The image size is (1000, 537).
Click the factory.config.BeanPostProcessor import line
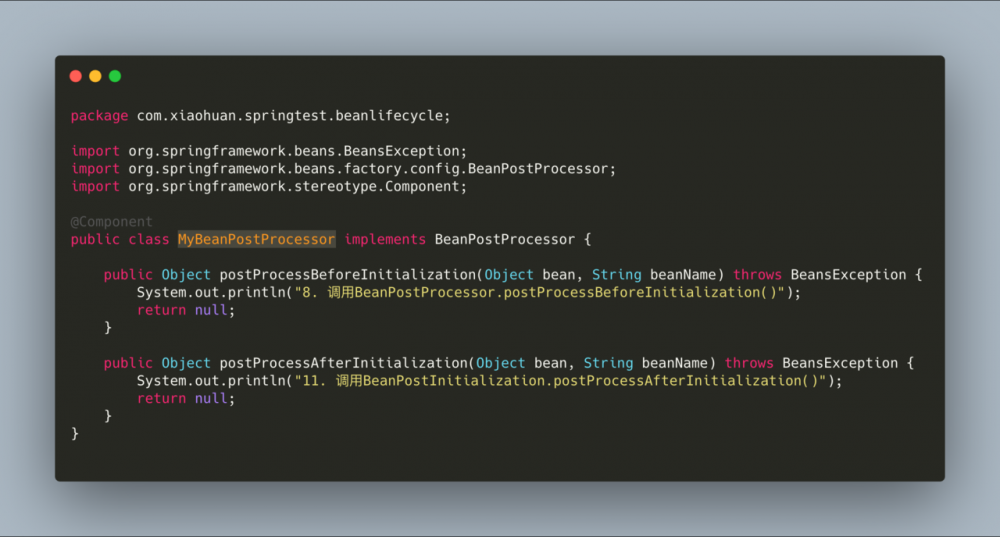coord(343,169)
